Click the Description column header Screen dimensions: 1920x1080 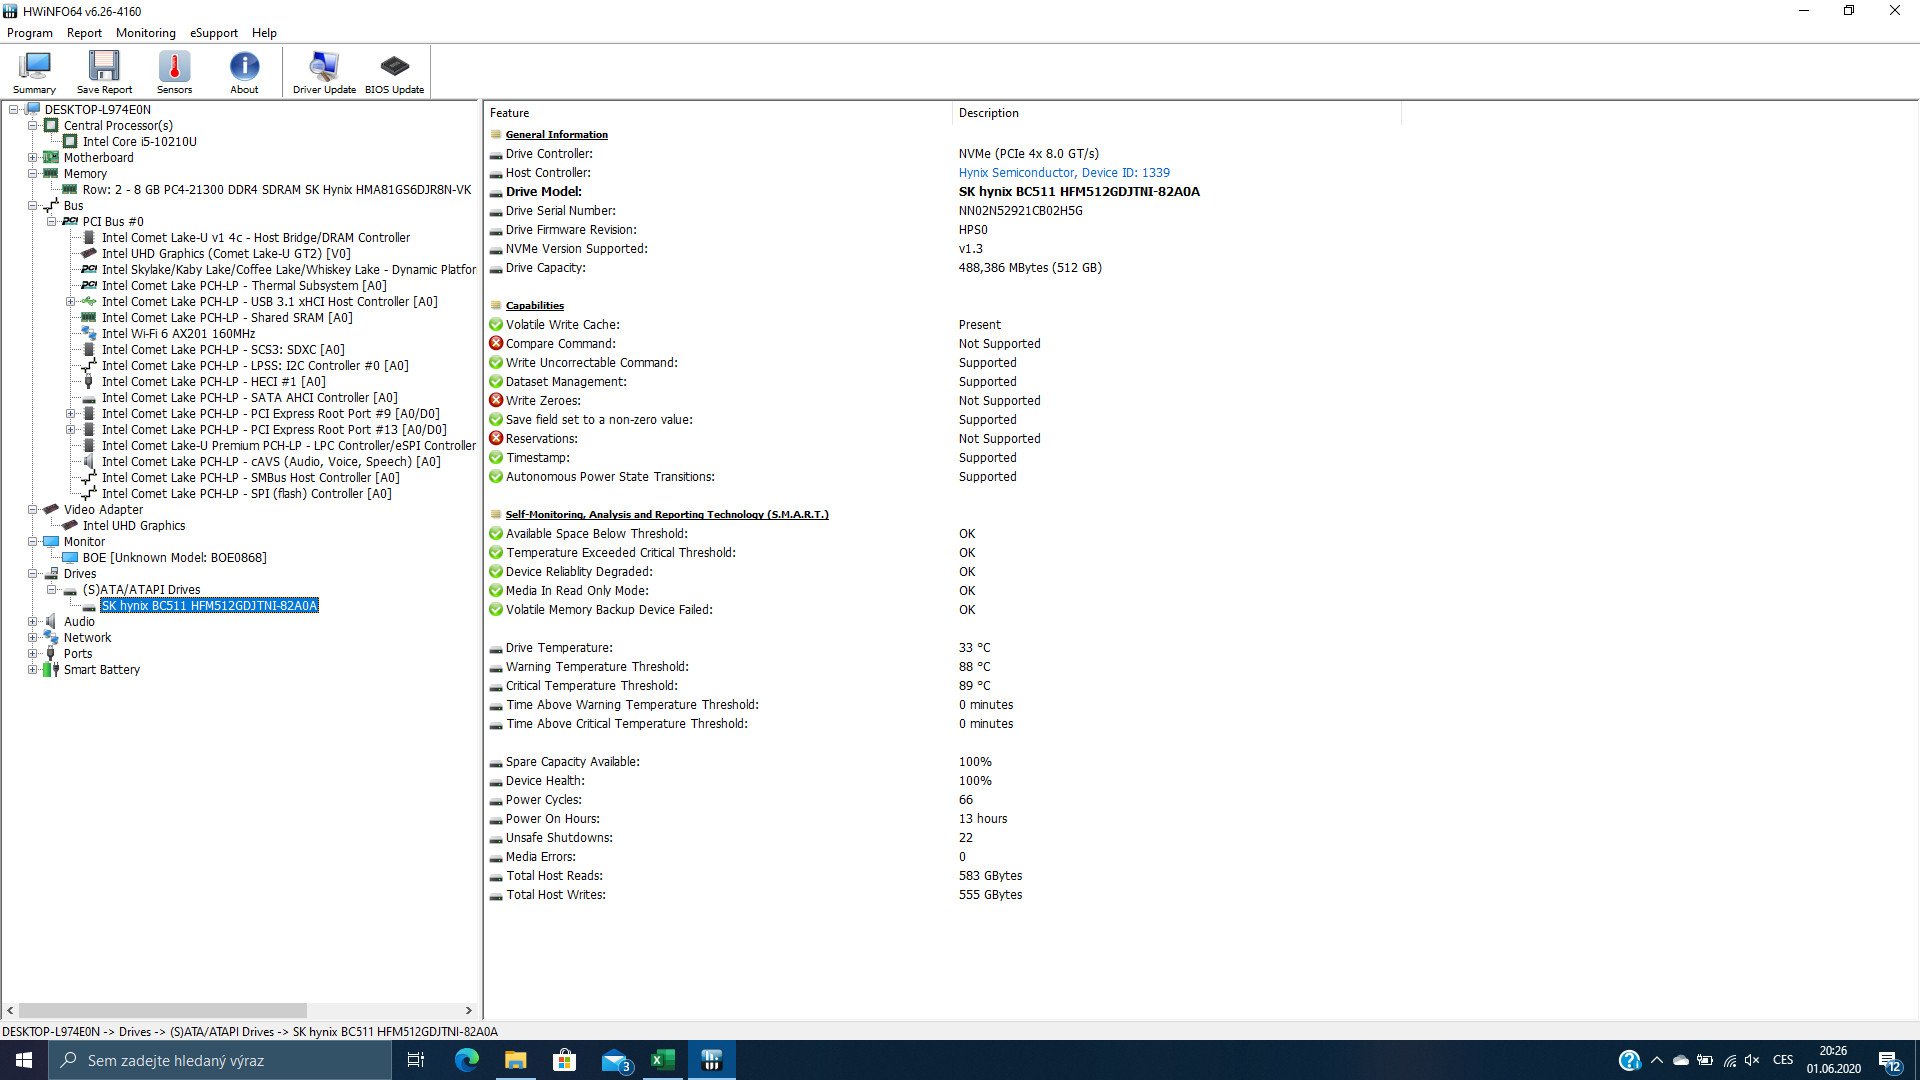pyautogui.click(x=988, y=113)
